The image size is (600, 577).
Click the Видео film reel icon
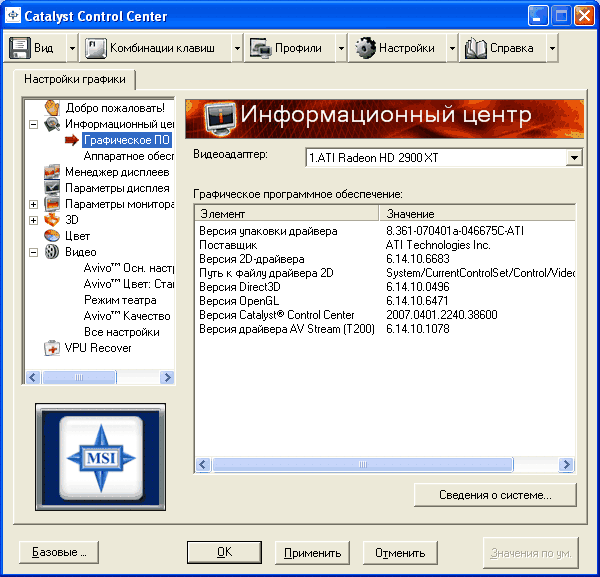(52, 252)
